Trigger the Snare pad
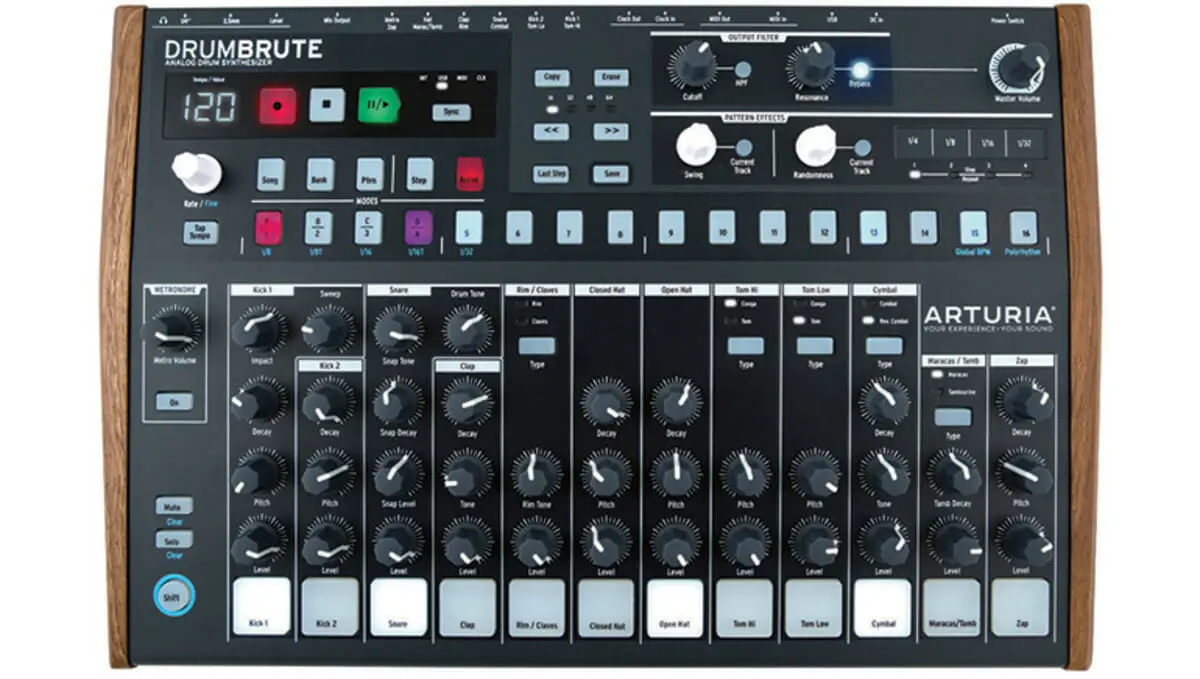This screenshot has height=679, width=1200. point(399,607)
